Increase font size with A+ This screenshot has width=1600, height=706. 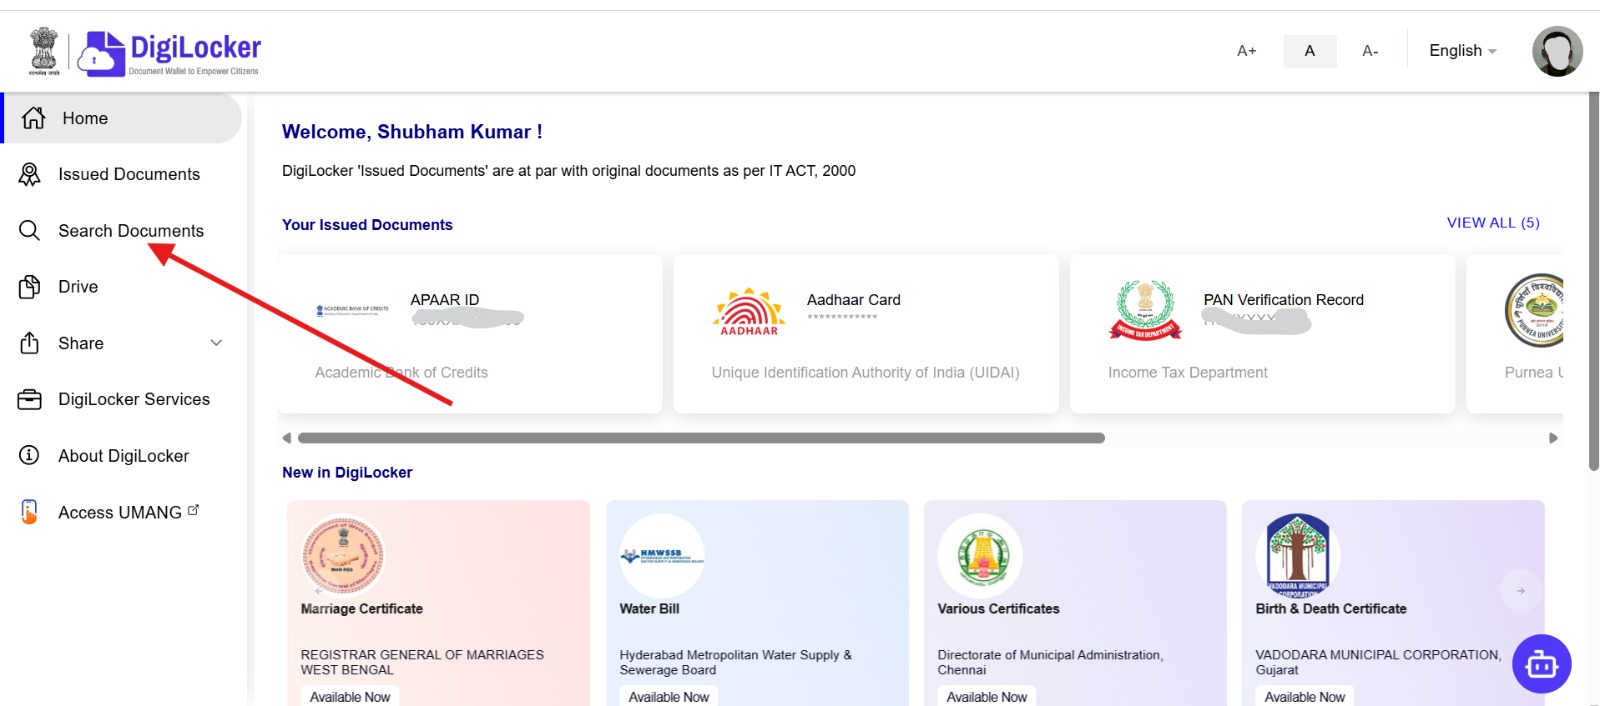click(1246, 51)
